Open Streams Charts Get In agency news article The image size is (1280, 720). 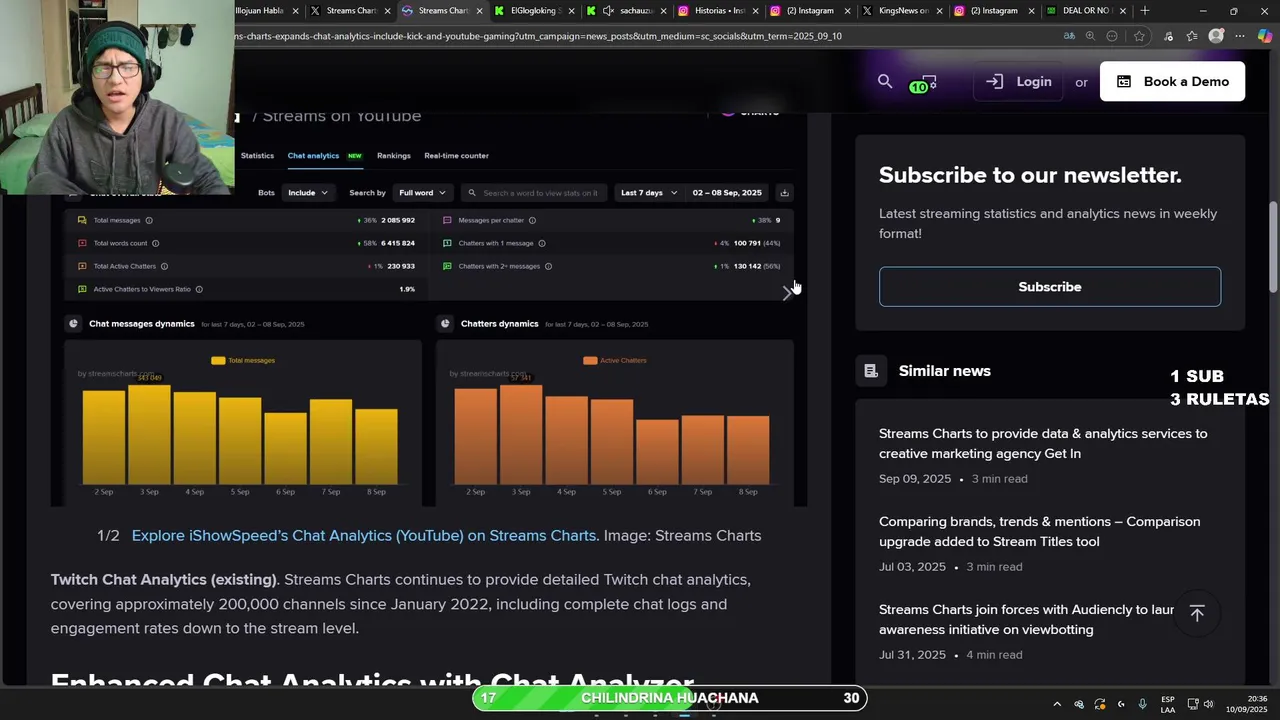[x=1043, y=444]
